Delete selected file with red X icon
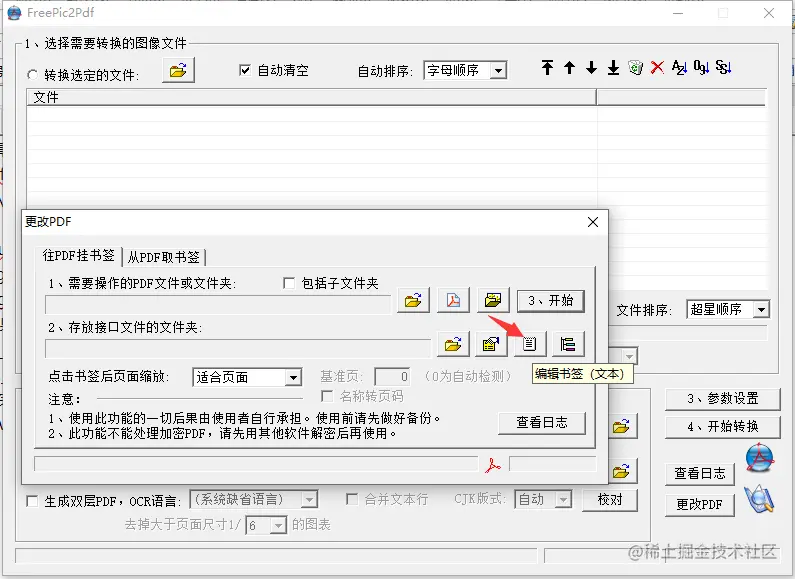The width and height of the screenshot is (795, 579). click(657, 67)
